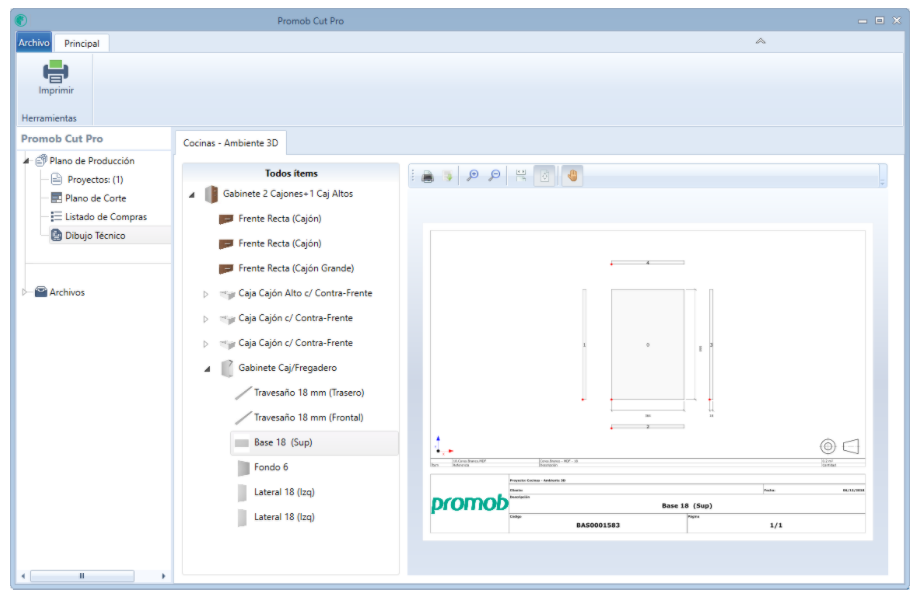Click the Listado de Compras icon
The image size is (918, 596).
(57, 217)
